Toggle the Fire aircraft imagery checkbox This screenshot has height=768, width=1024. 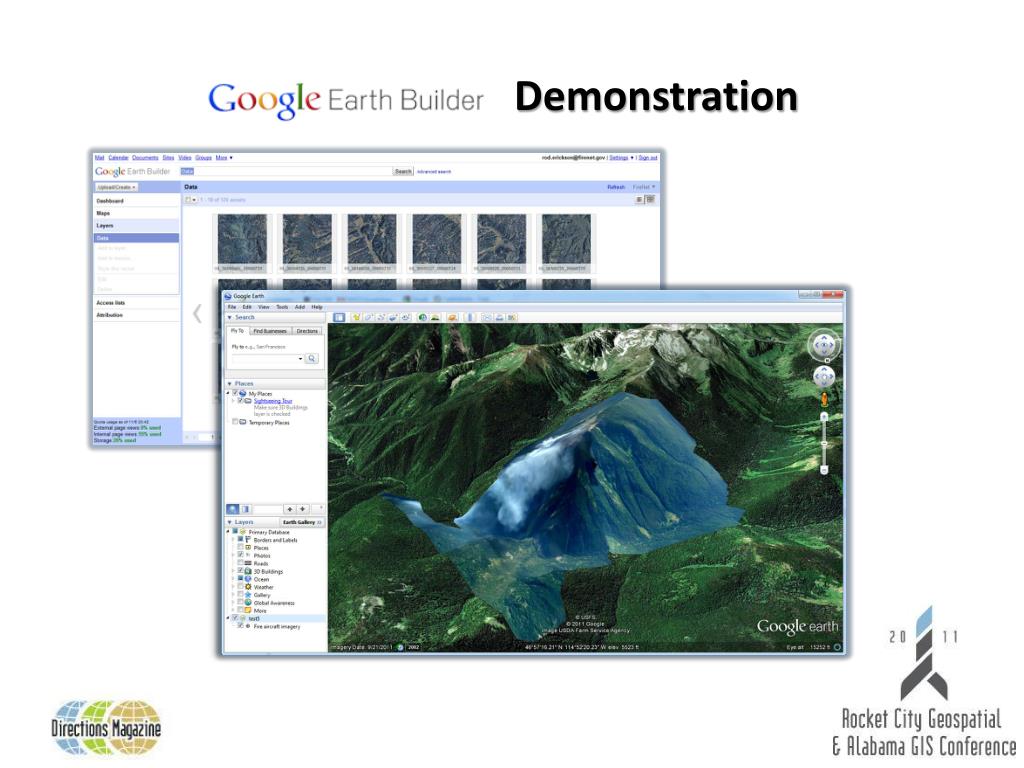tap(240, 626)
